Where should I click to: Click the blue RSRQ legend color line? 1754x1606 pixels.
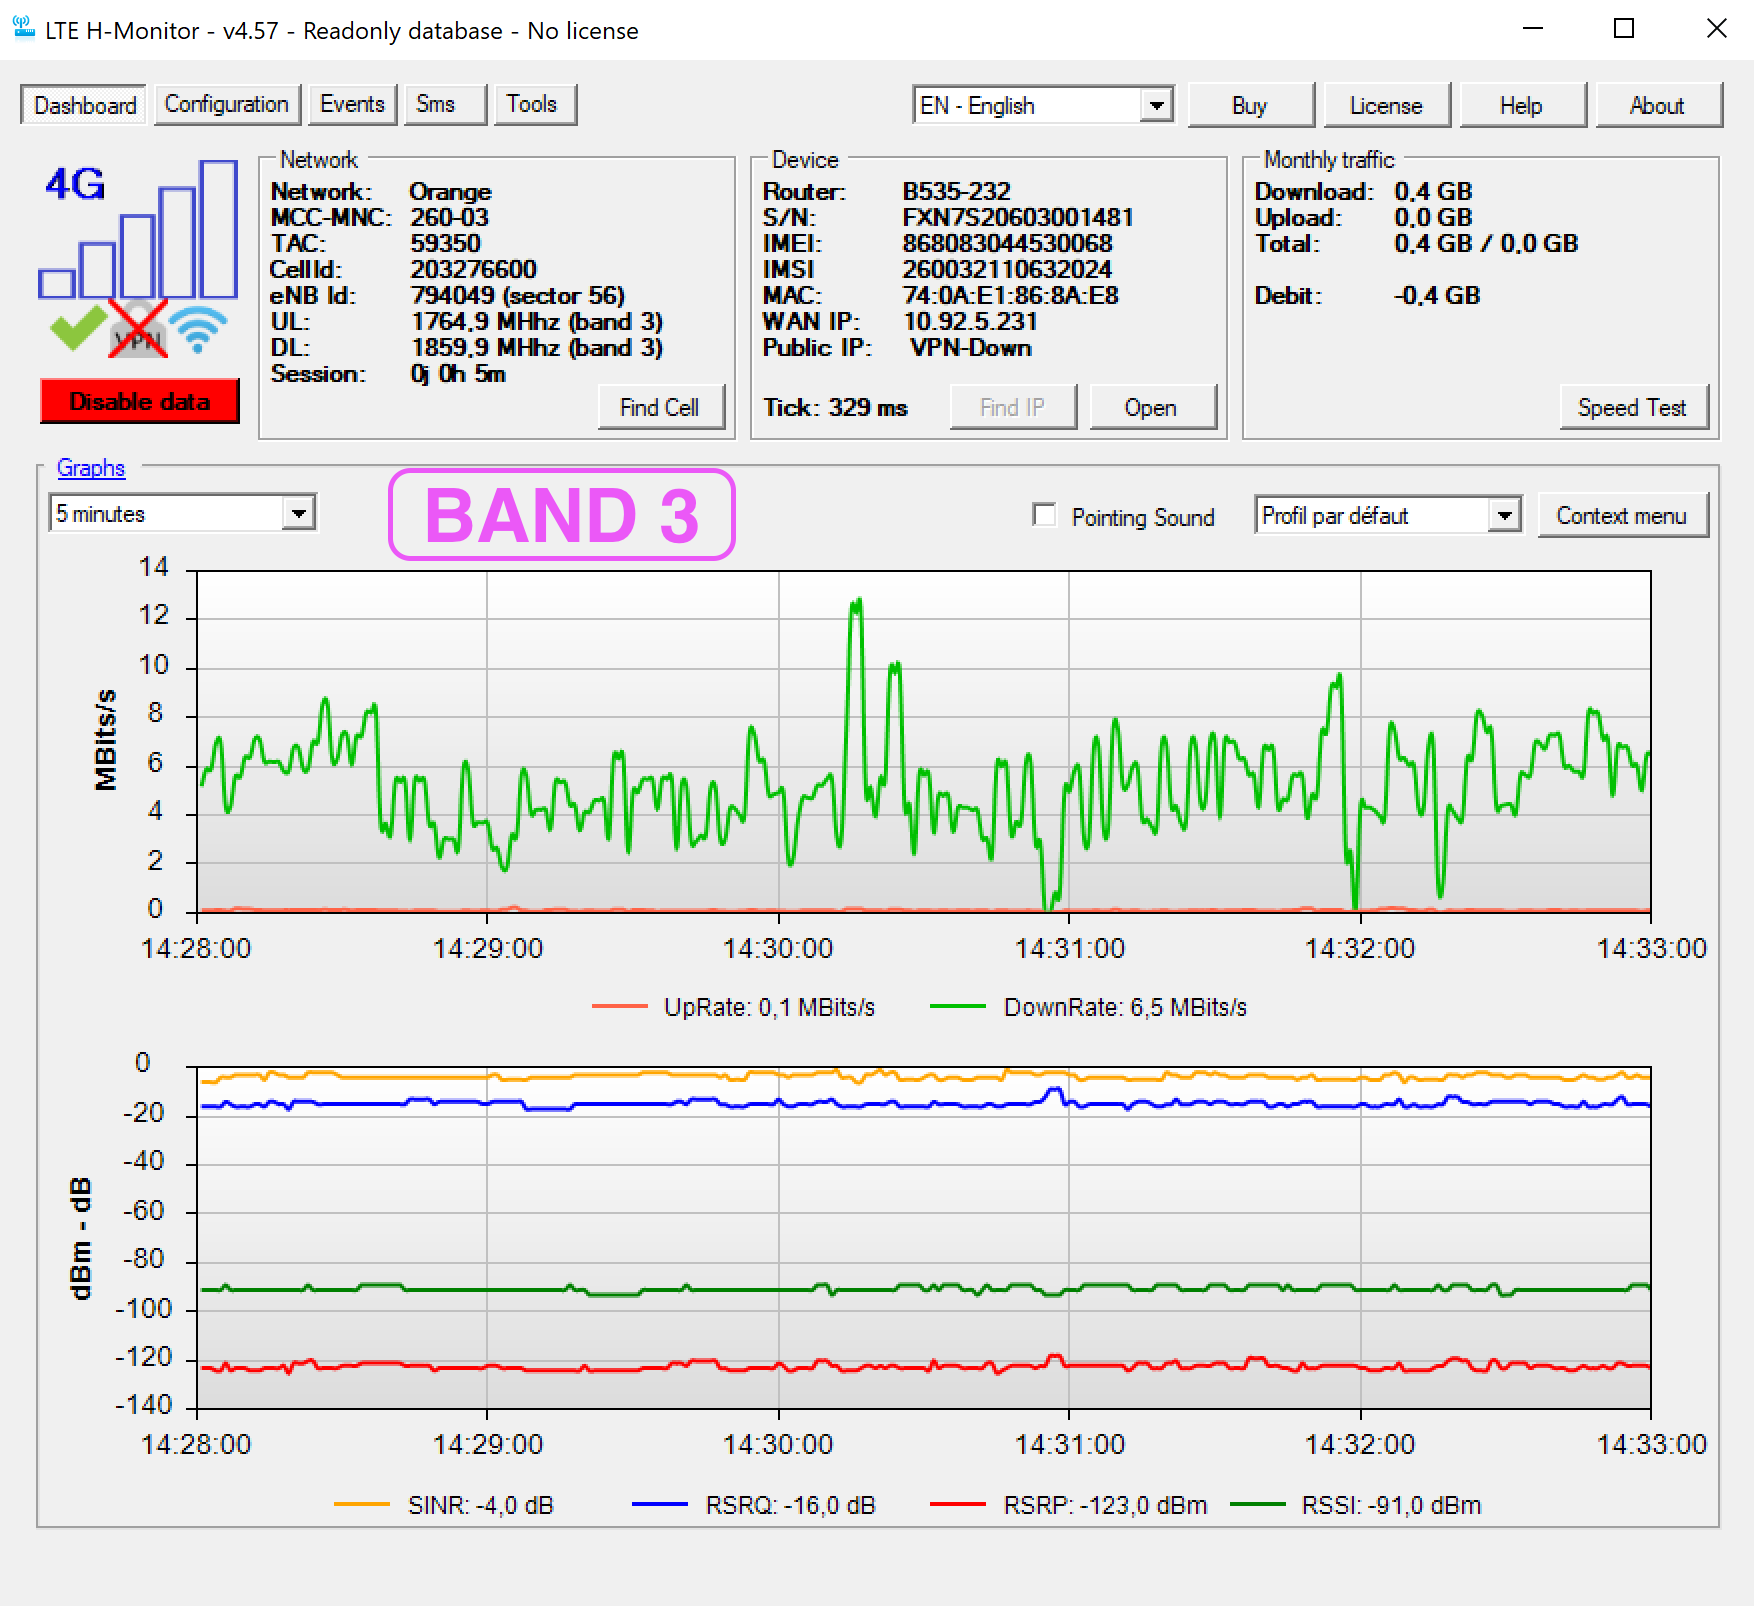coord(660,1505)
